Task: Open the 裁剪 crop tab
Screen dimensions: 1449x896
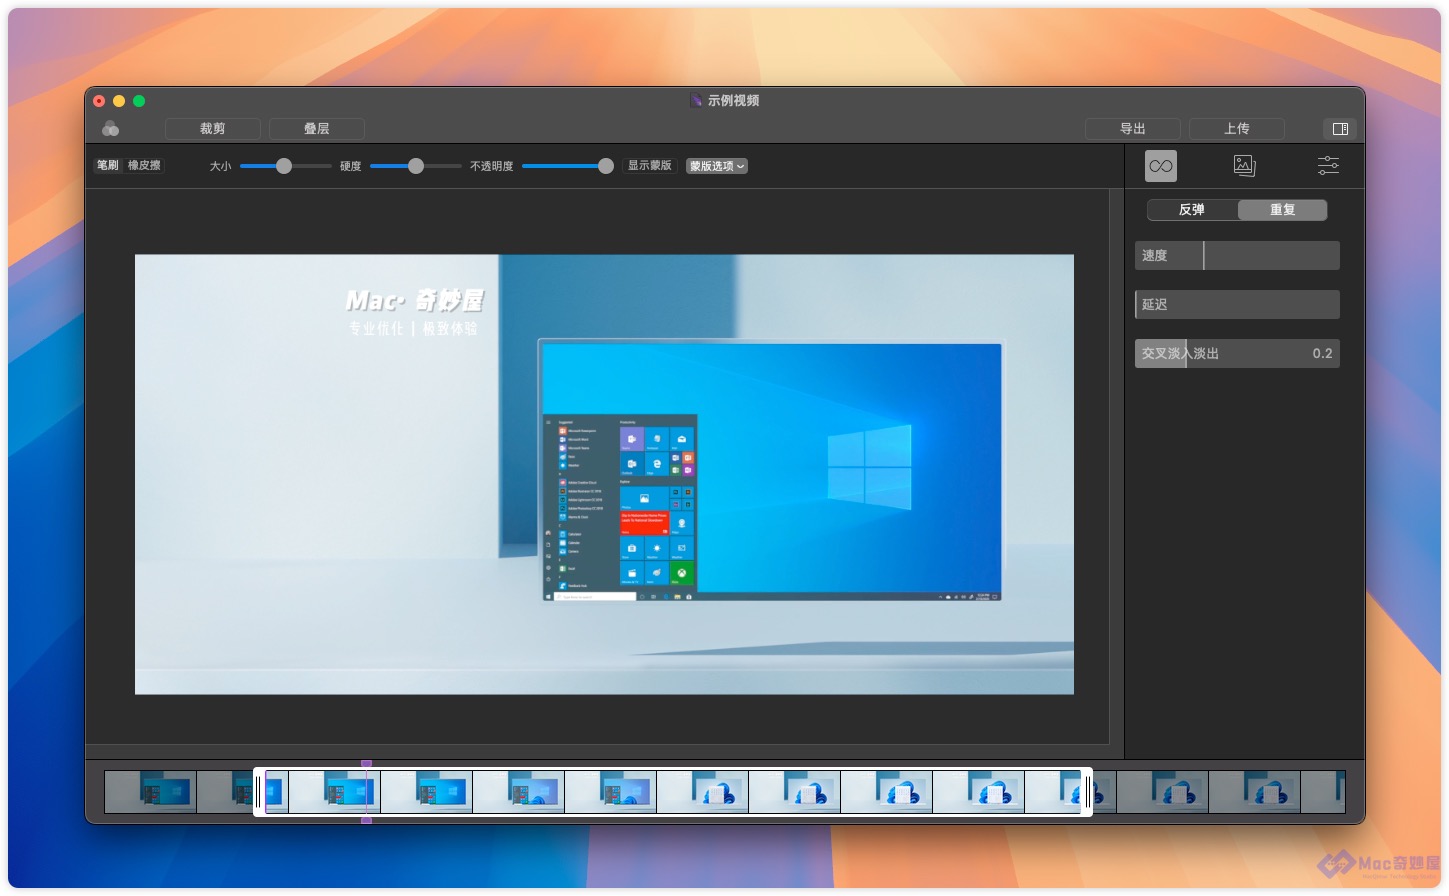Action: pos(213,129)
